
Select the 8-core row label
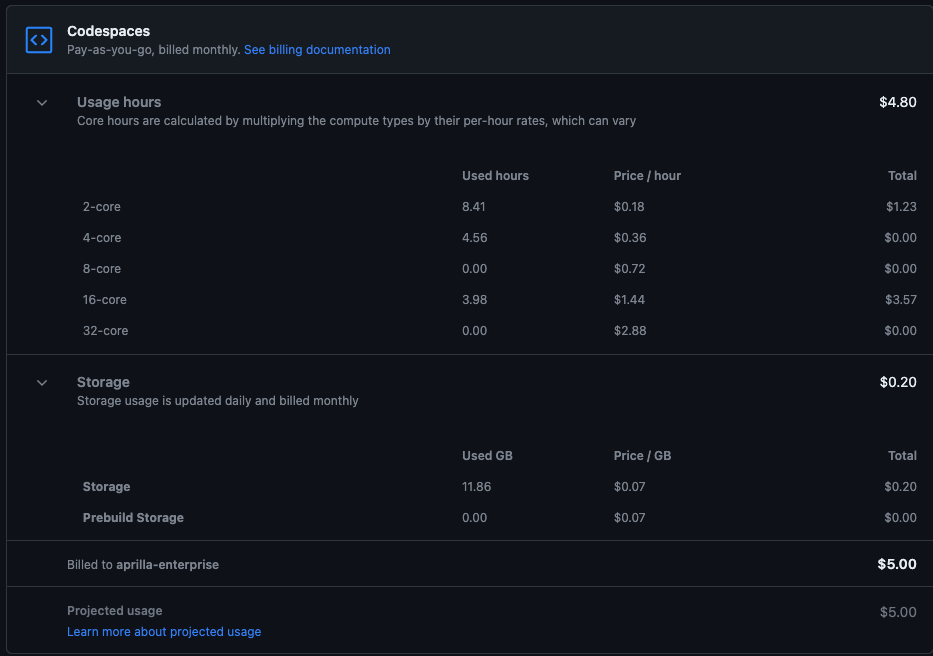pyautogui.click(x=102, y=269)
